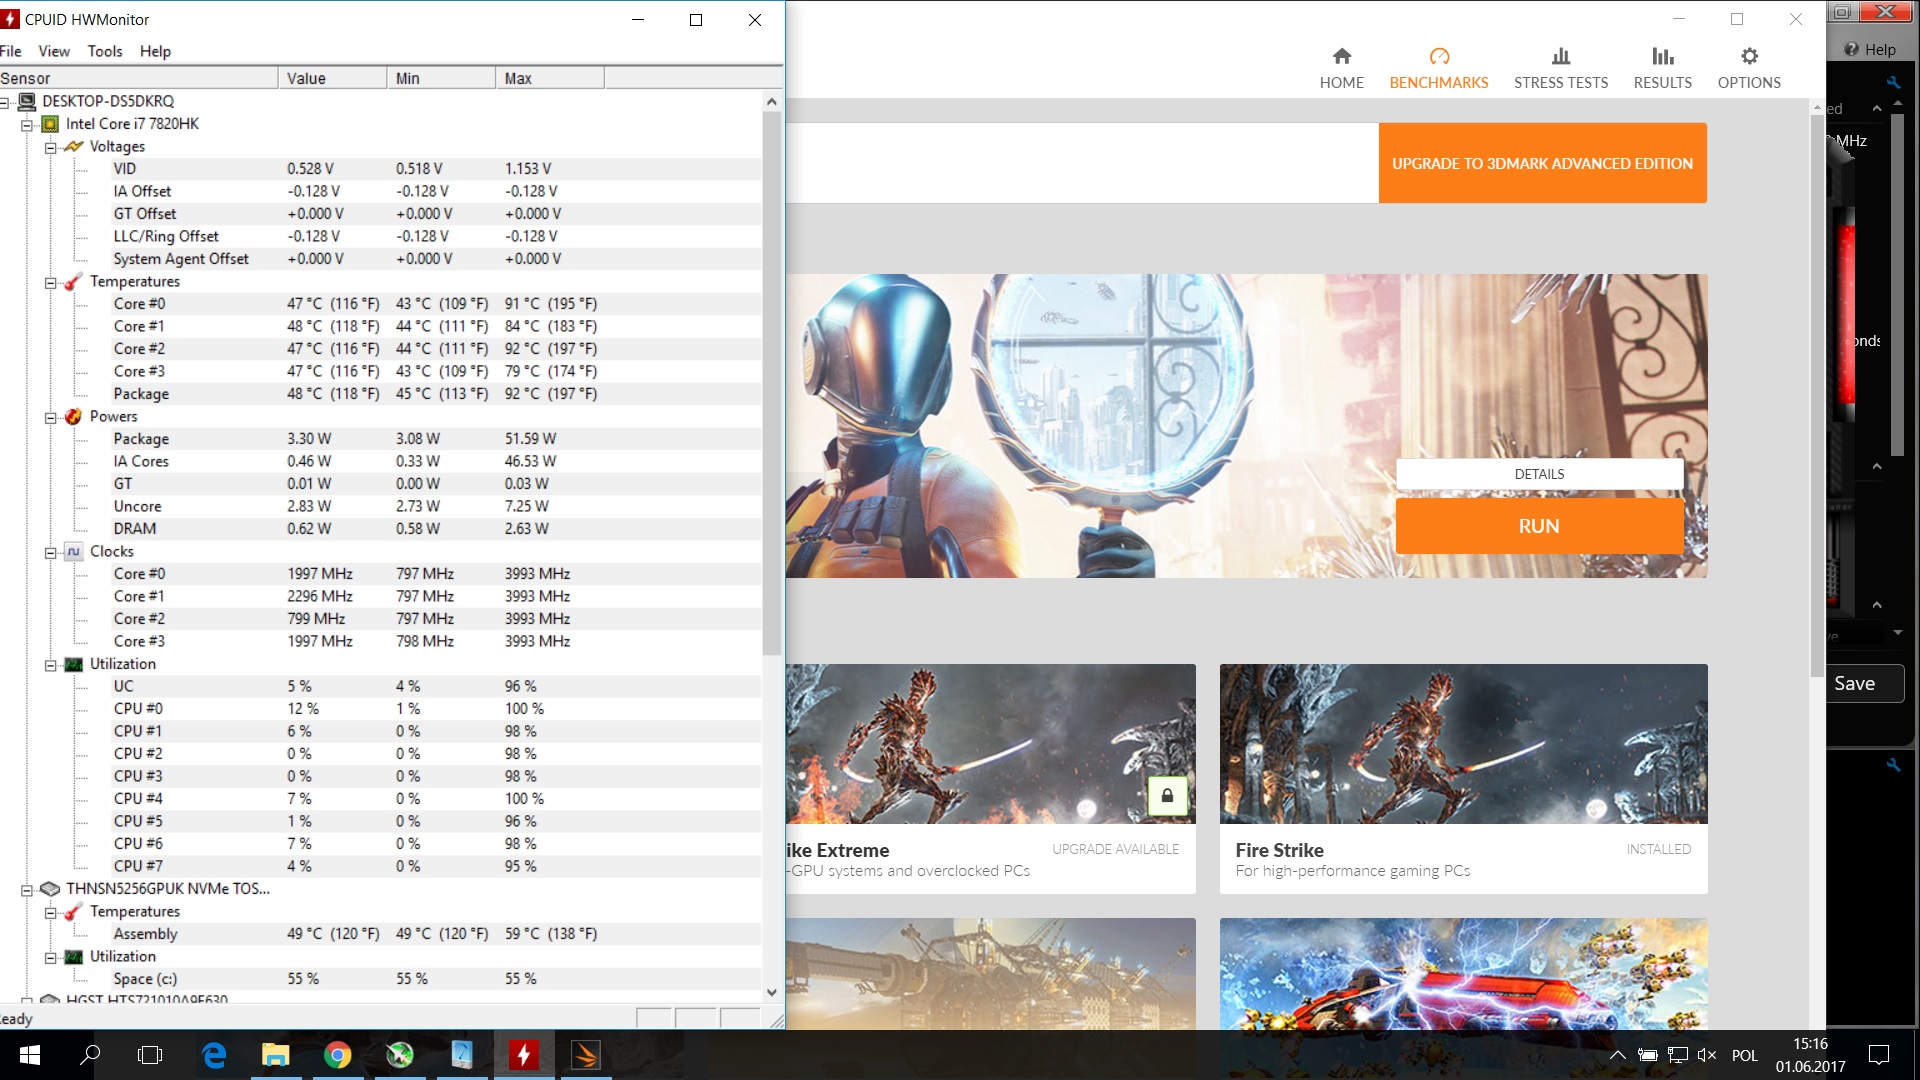The width and height of the screenshot is (1920, 1080).
Task: Open Results bar chart icon
Action: click(1662, 57)
